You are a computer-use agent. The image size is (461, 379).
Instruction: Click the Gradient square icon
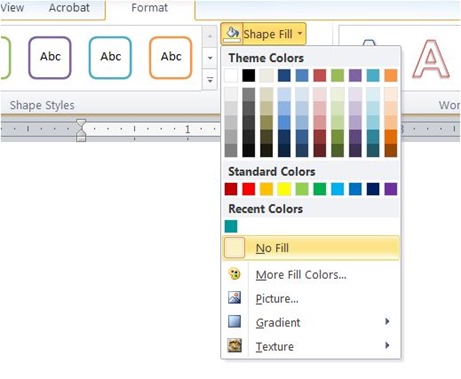coord(234,322)
